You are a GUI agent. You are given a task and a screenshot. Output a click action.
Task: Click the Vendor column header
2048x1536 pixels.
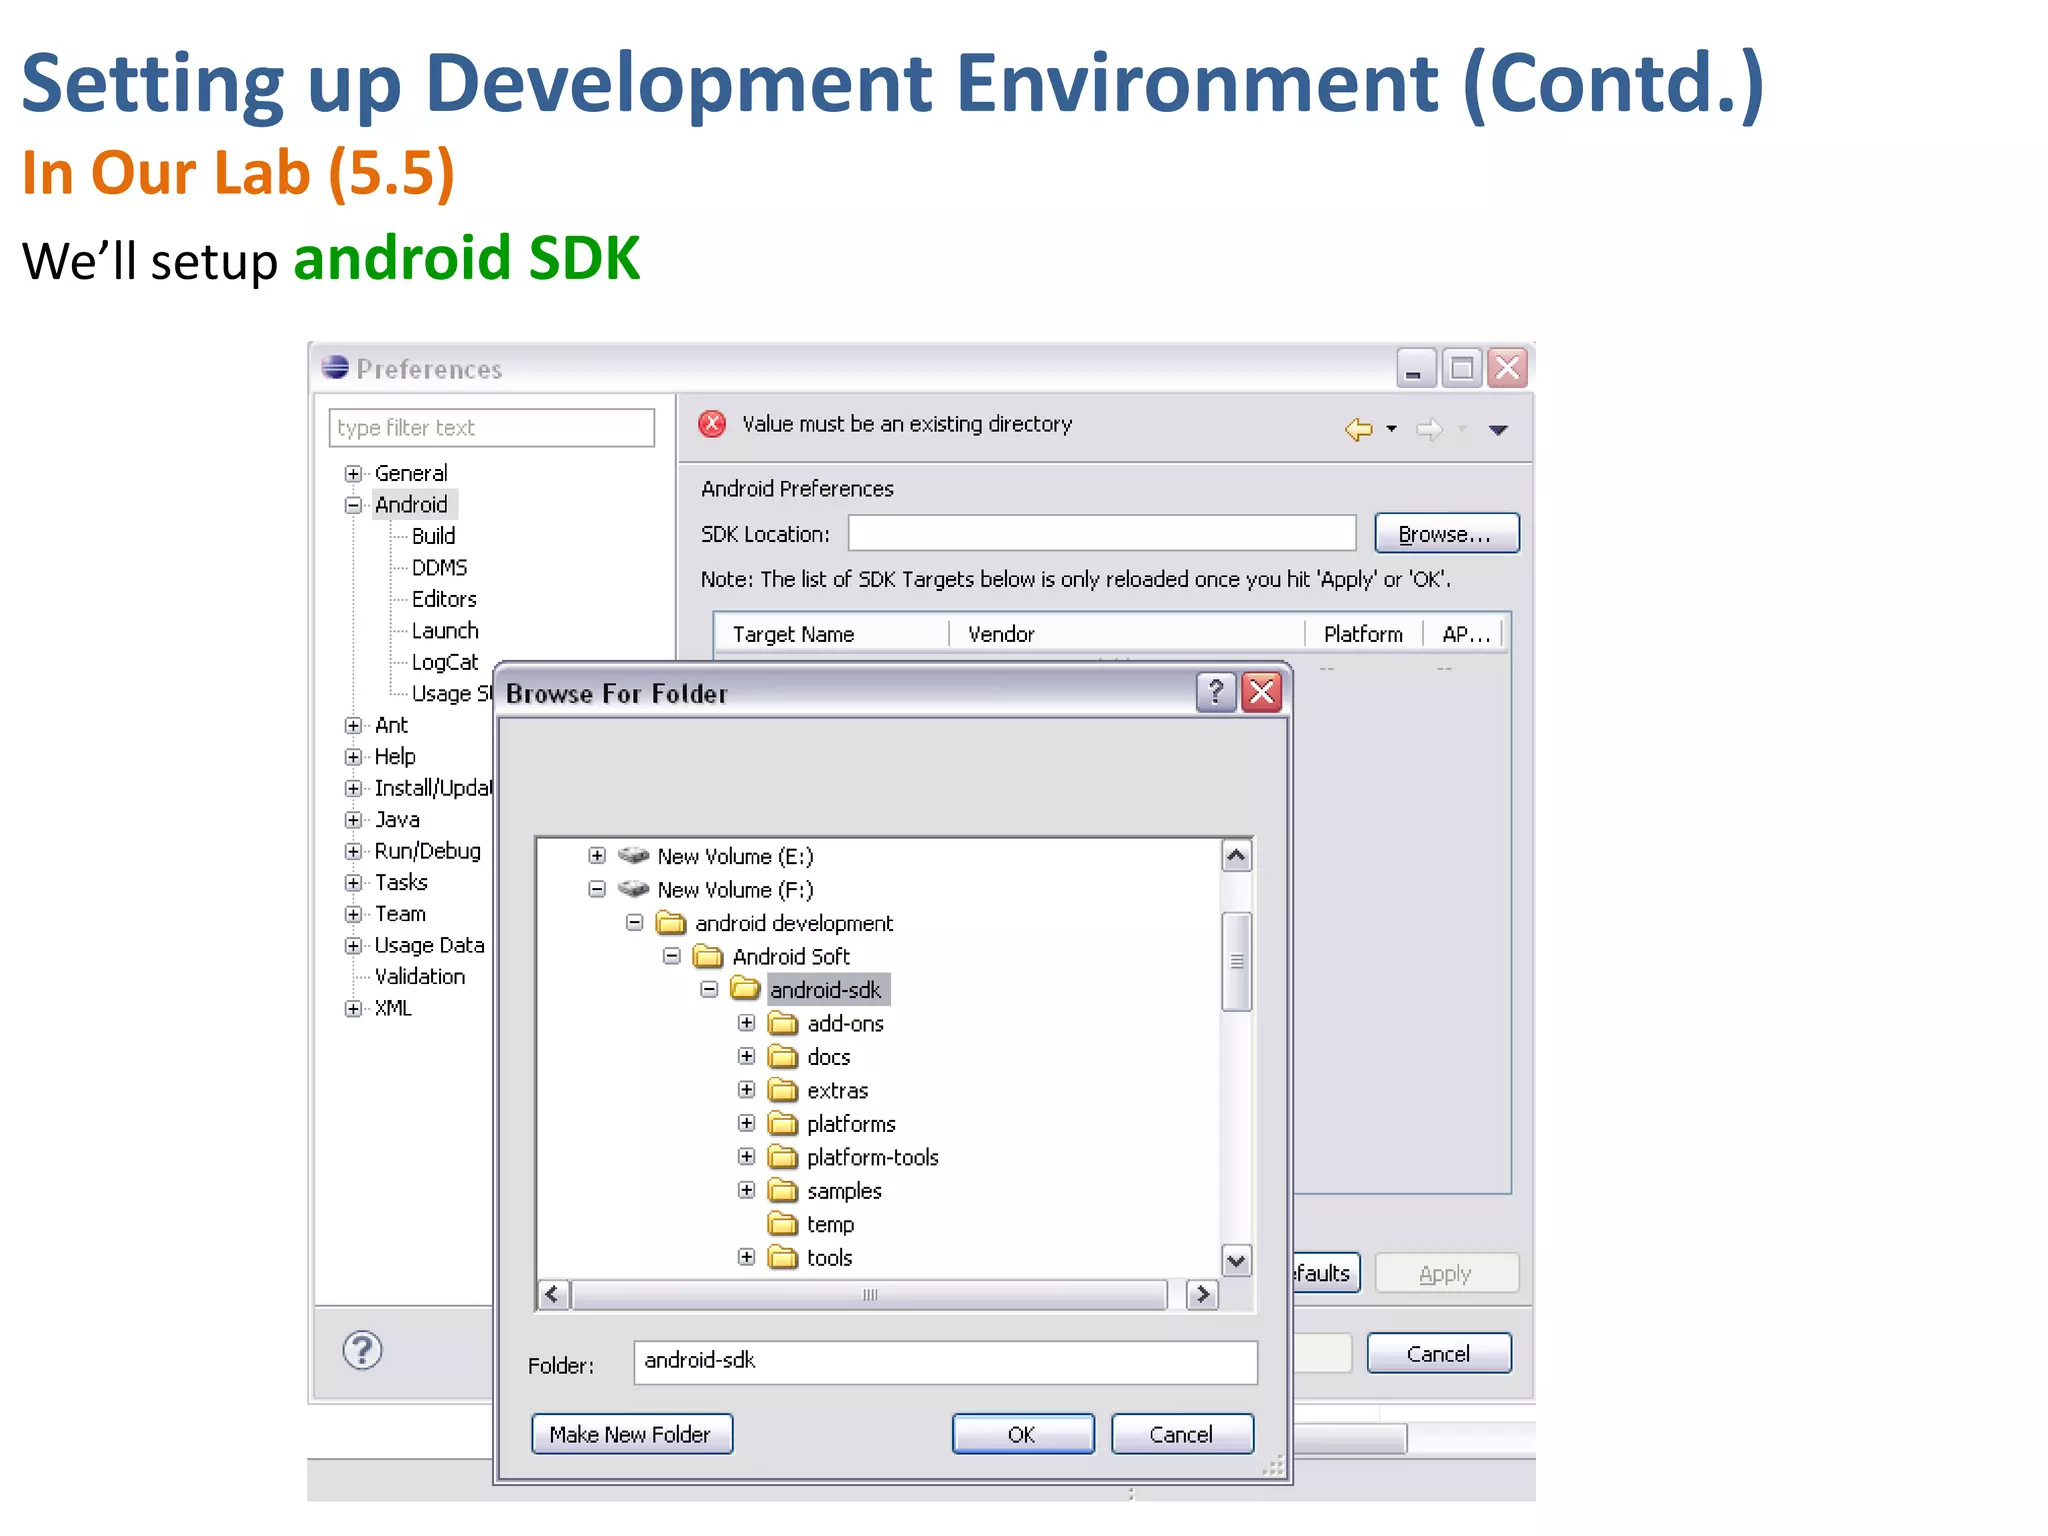[1127, 634]
